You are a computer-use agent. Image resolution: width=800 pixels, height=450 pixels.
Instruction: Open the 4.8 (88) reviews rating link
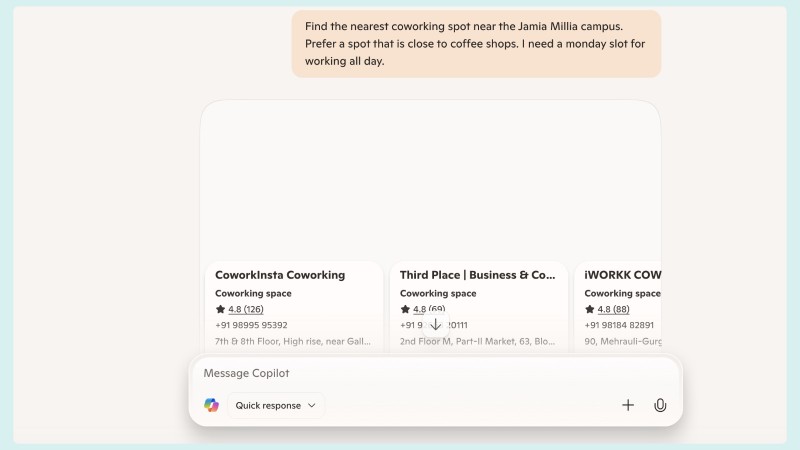pos(613,309)
